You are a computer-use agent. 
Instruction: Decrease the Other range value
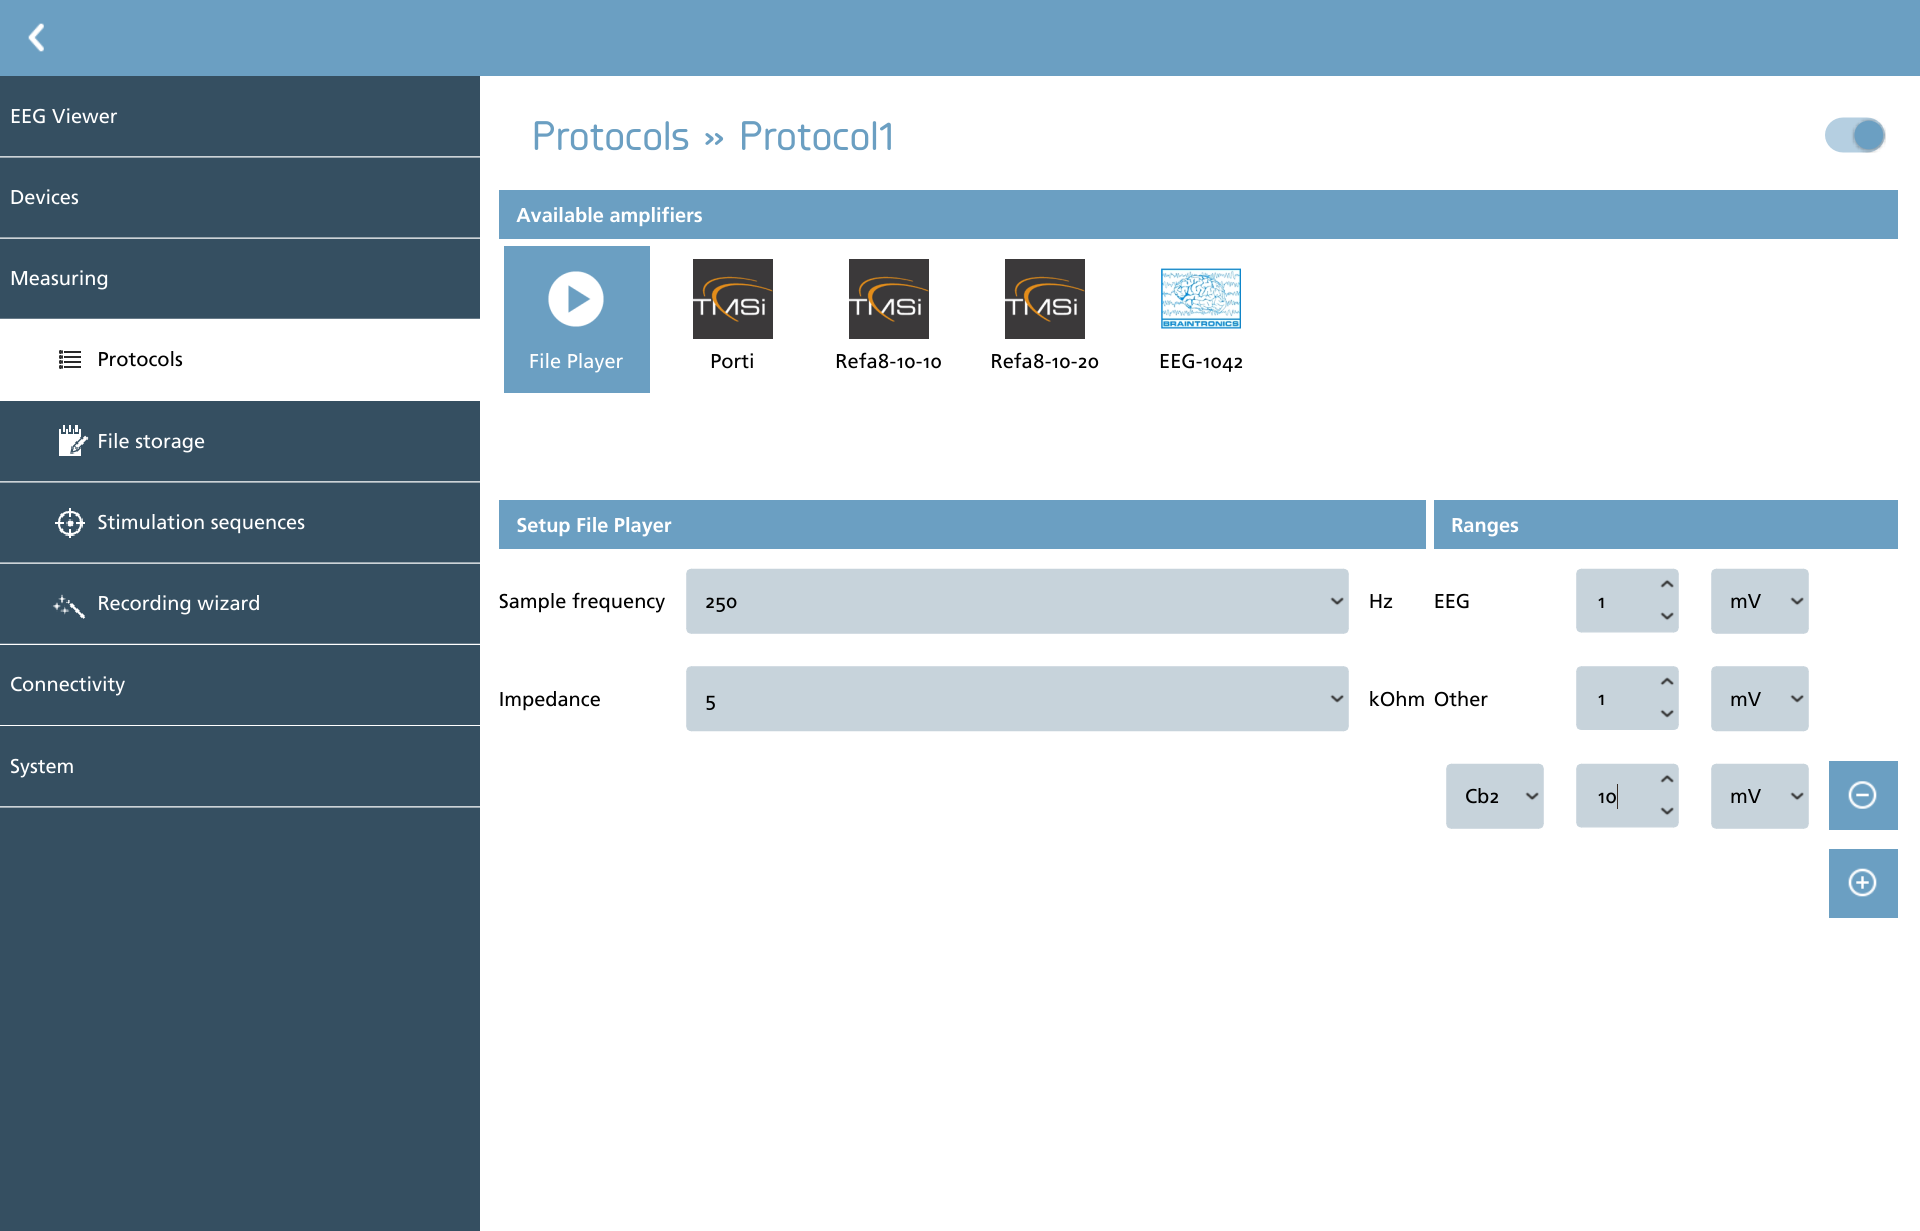pos(1667,714)
